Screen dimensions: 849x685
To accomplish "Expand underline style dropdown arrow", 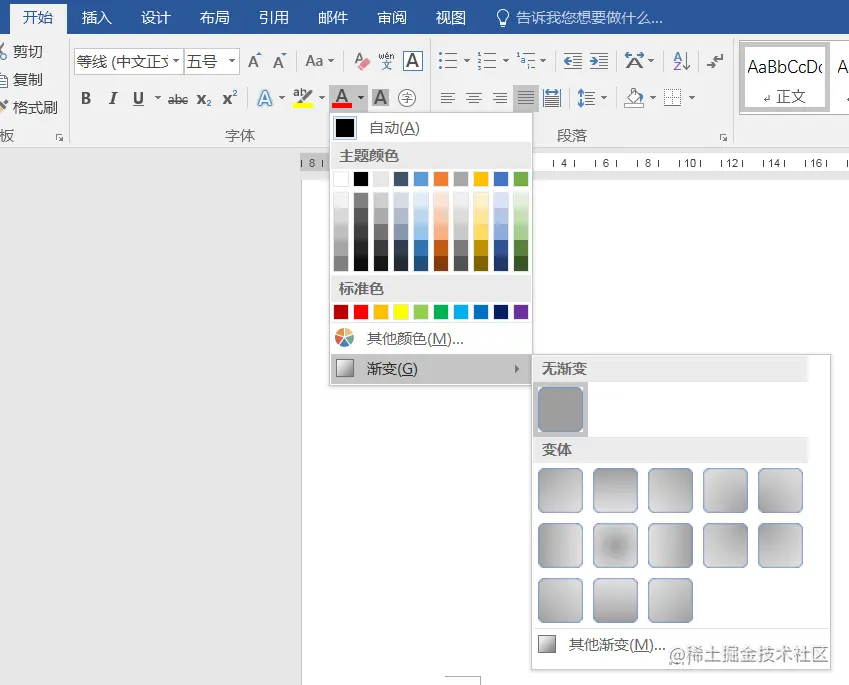I will (x=158, y=98).
